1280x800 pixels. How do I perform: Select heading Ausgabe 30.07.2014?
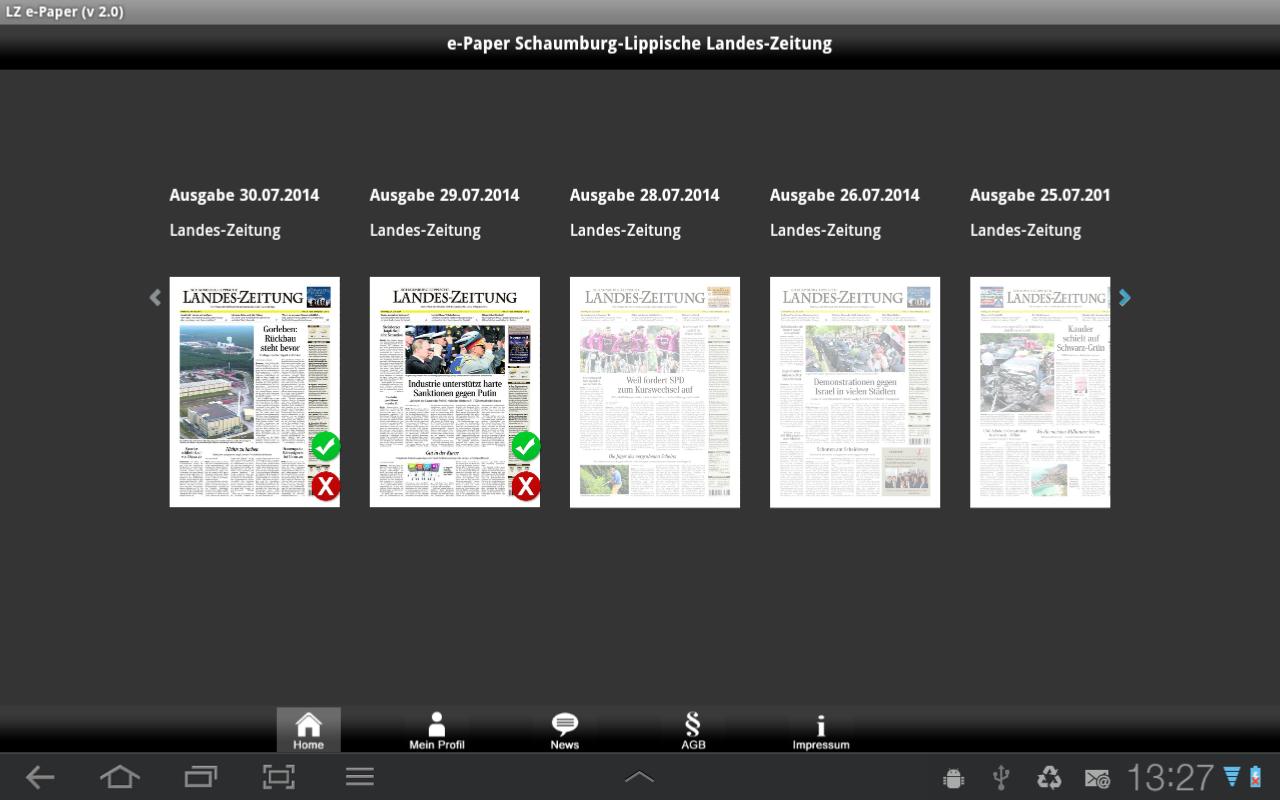pos(244,195)
